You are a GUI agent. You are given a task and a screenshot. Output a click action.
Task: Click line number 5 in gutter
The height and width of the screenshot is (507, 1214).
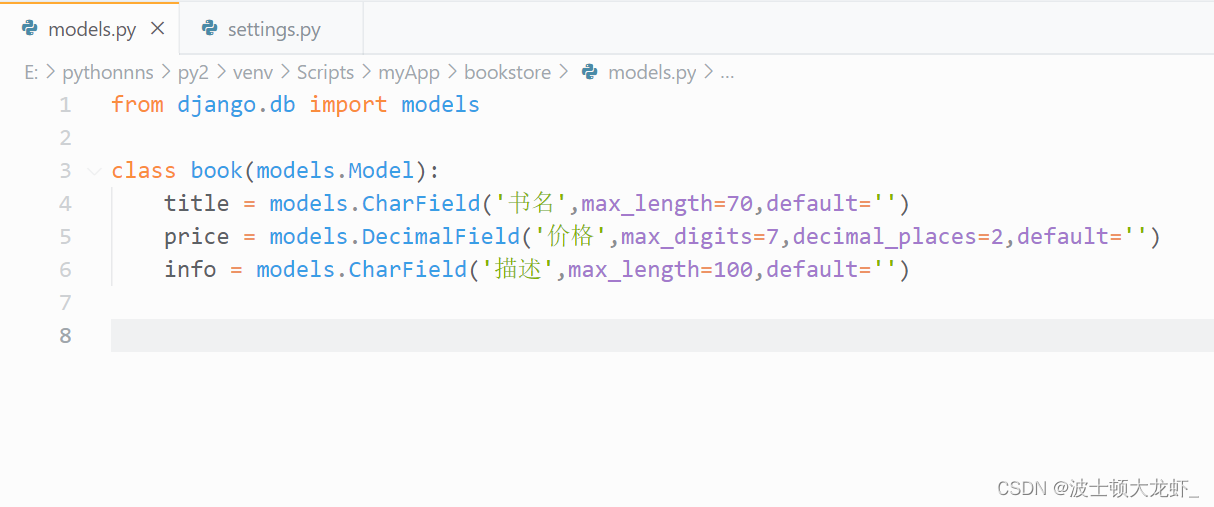[x=65, y=237]
